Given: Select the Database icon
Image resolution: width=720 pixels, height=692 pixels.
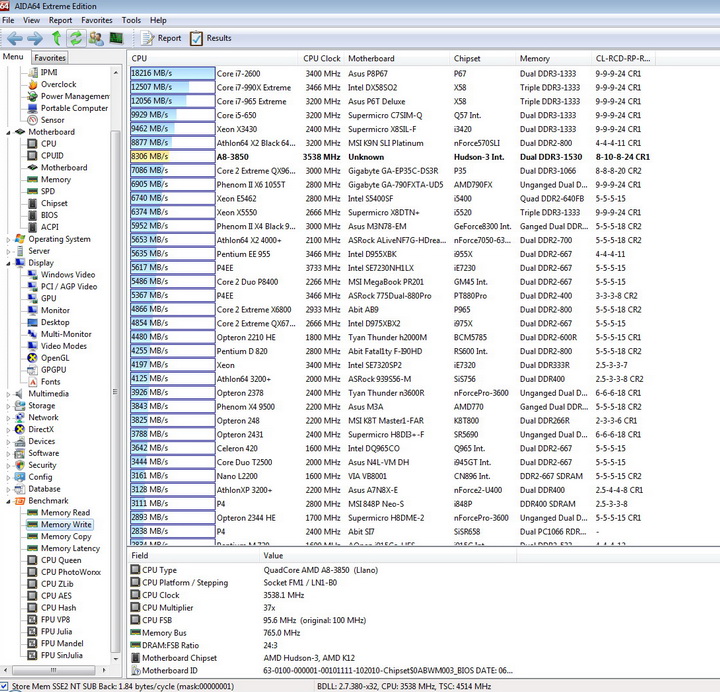Looking at the screenshot, I should [20, 489].
